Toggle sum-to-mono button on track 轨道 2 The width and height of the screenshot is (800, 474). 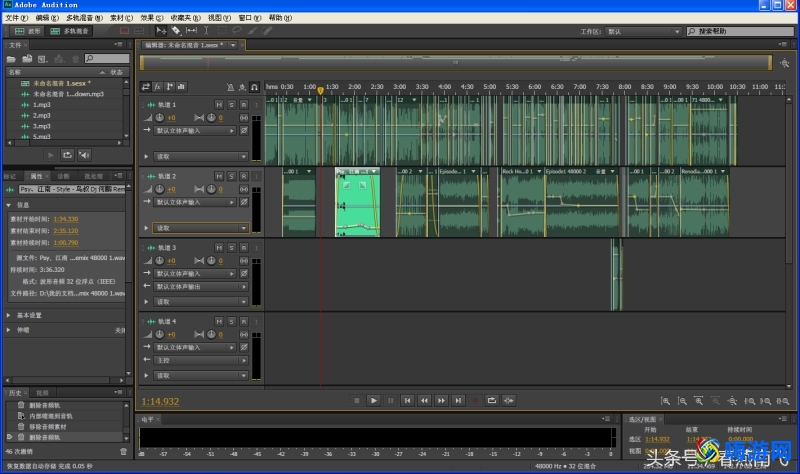(x=244, y=189)
